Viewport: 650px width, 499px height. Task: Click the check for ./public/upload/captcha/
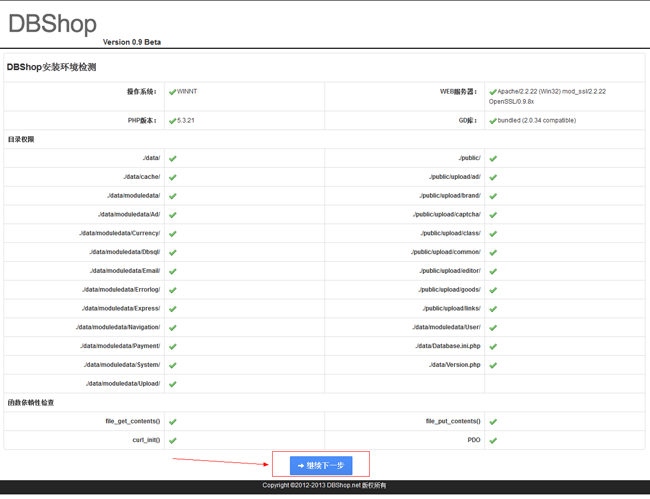tap(493, 215)
